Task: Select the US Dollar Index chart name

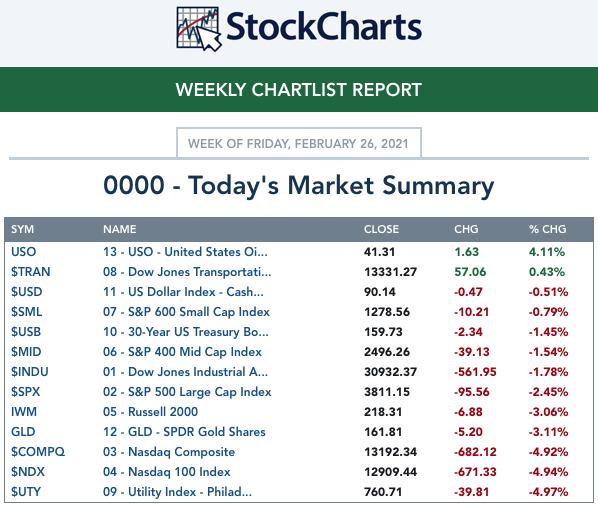Action: click(183, 292)
